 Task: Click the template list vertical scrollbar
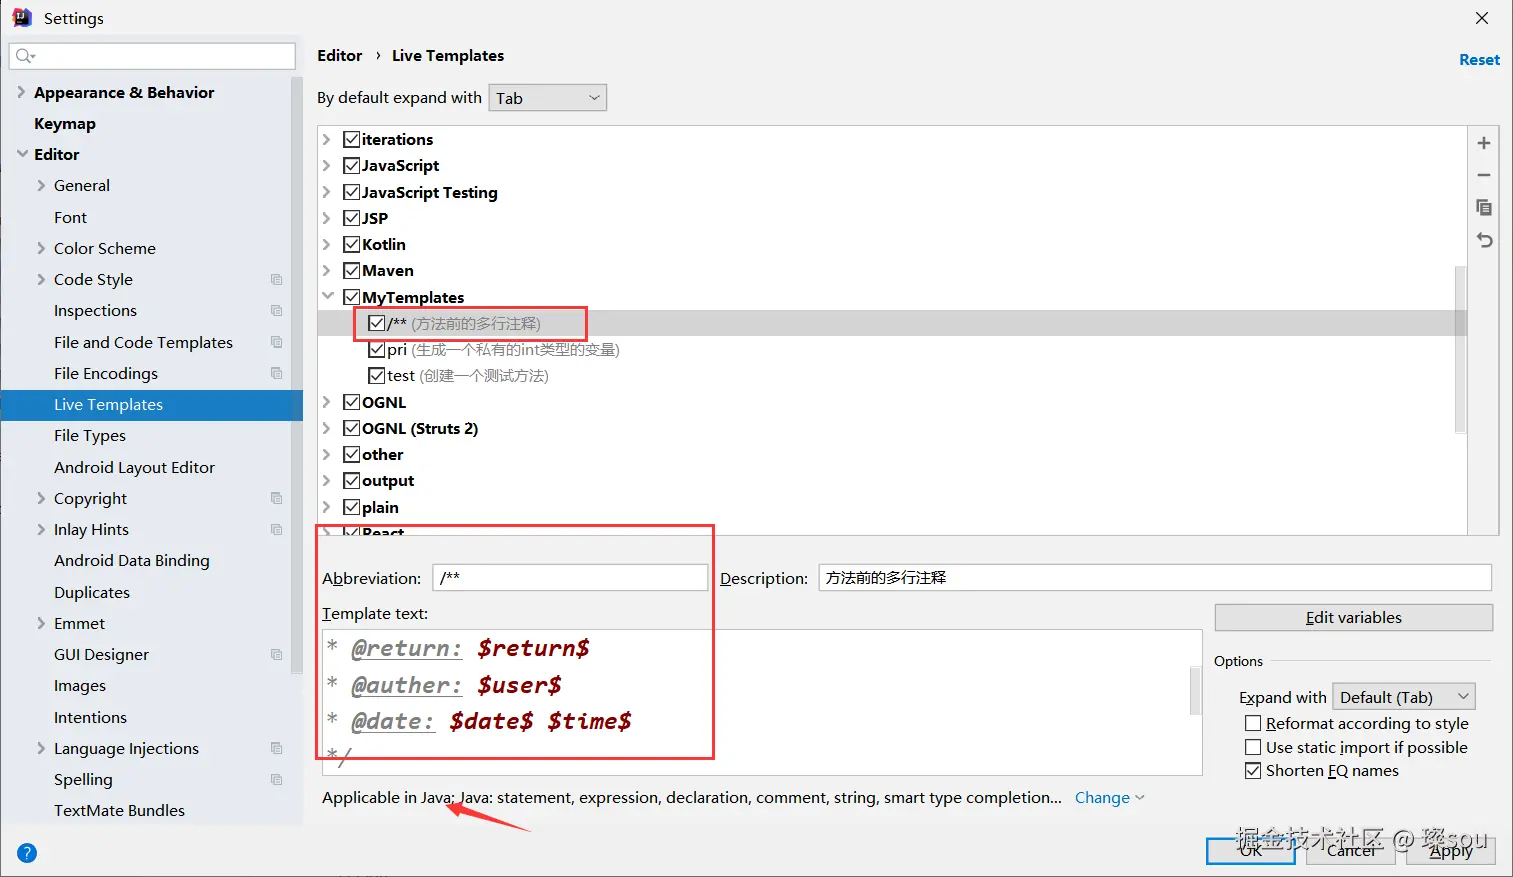tap(1460, 349)
